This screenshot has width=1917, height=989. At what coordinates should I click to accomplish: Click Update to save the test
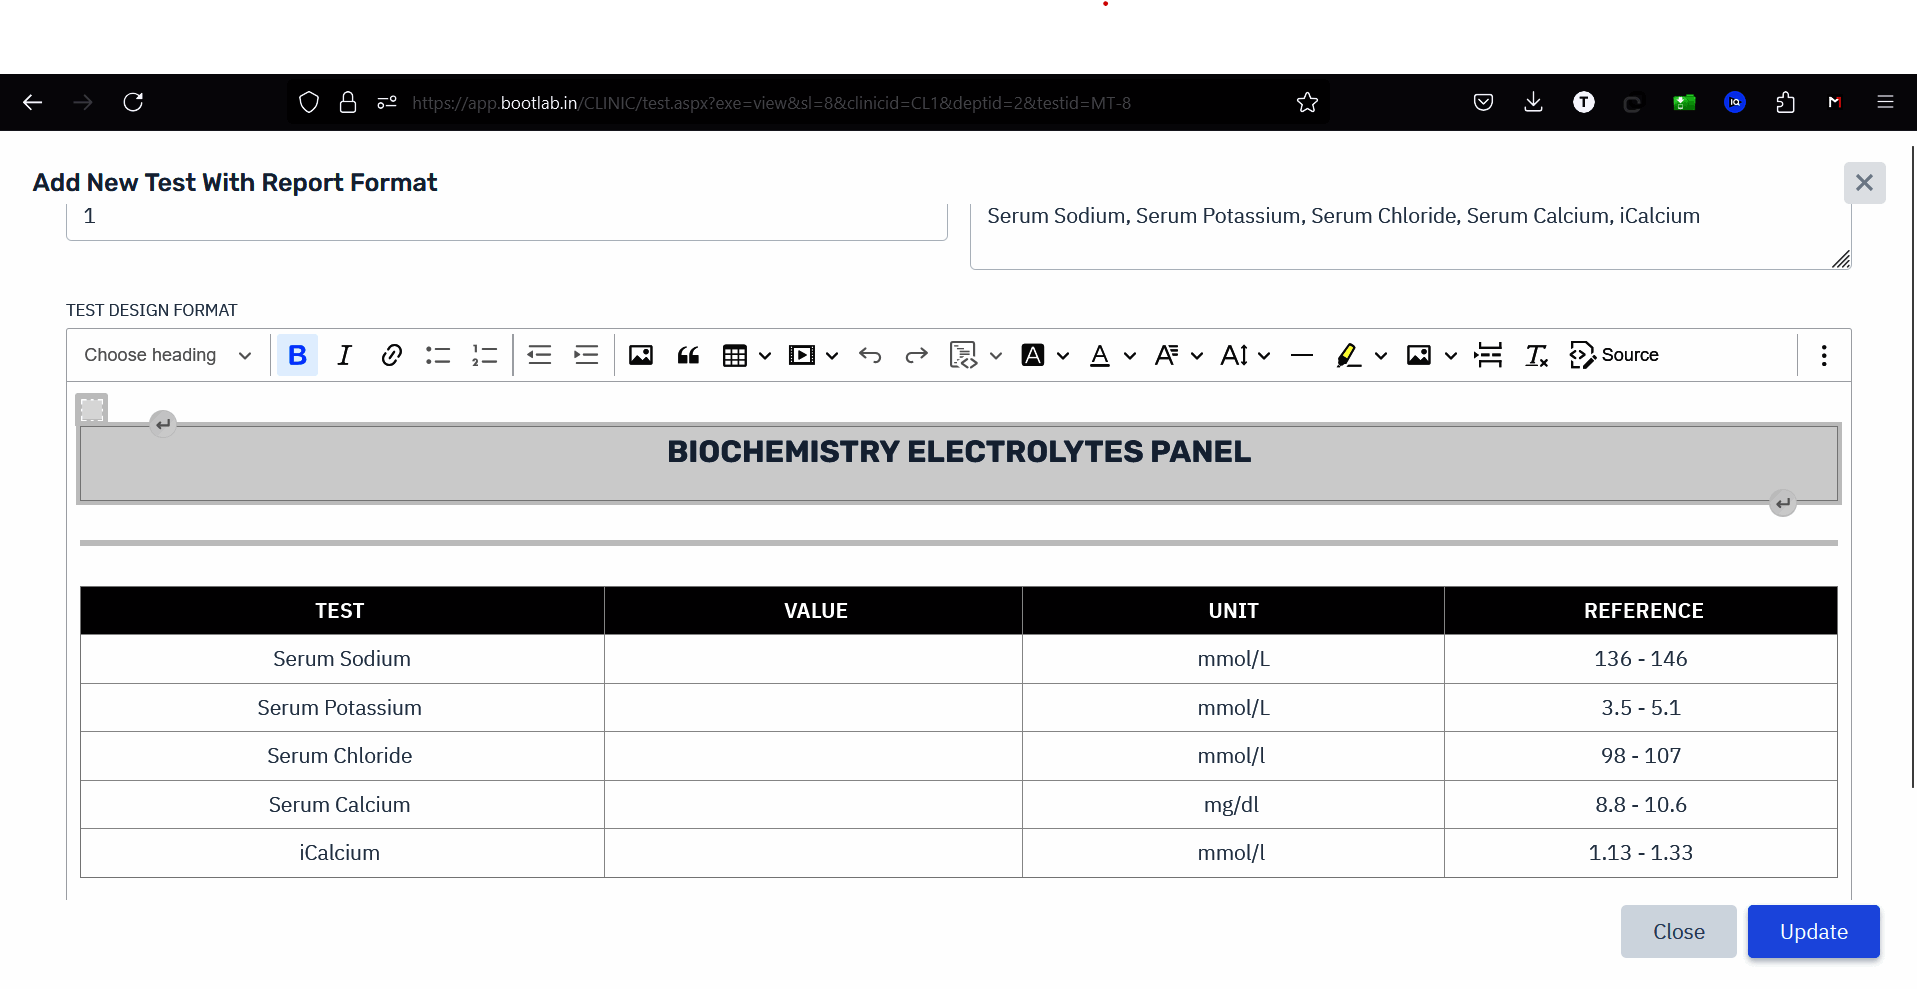[1812, 931]
